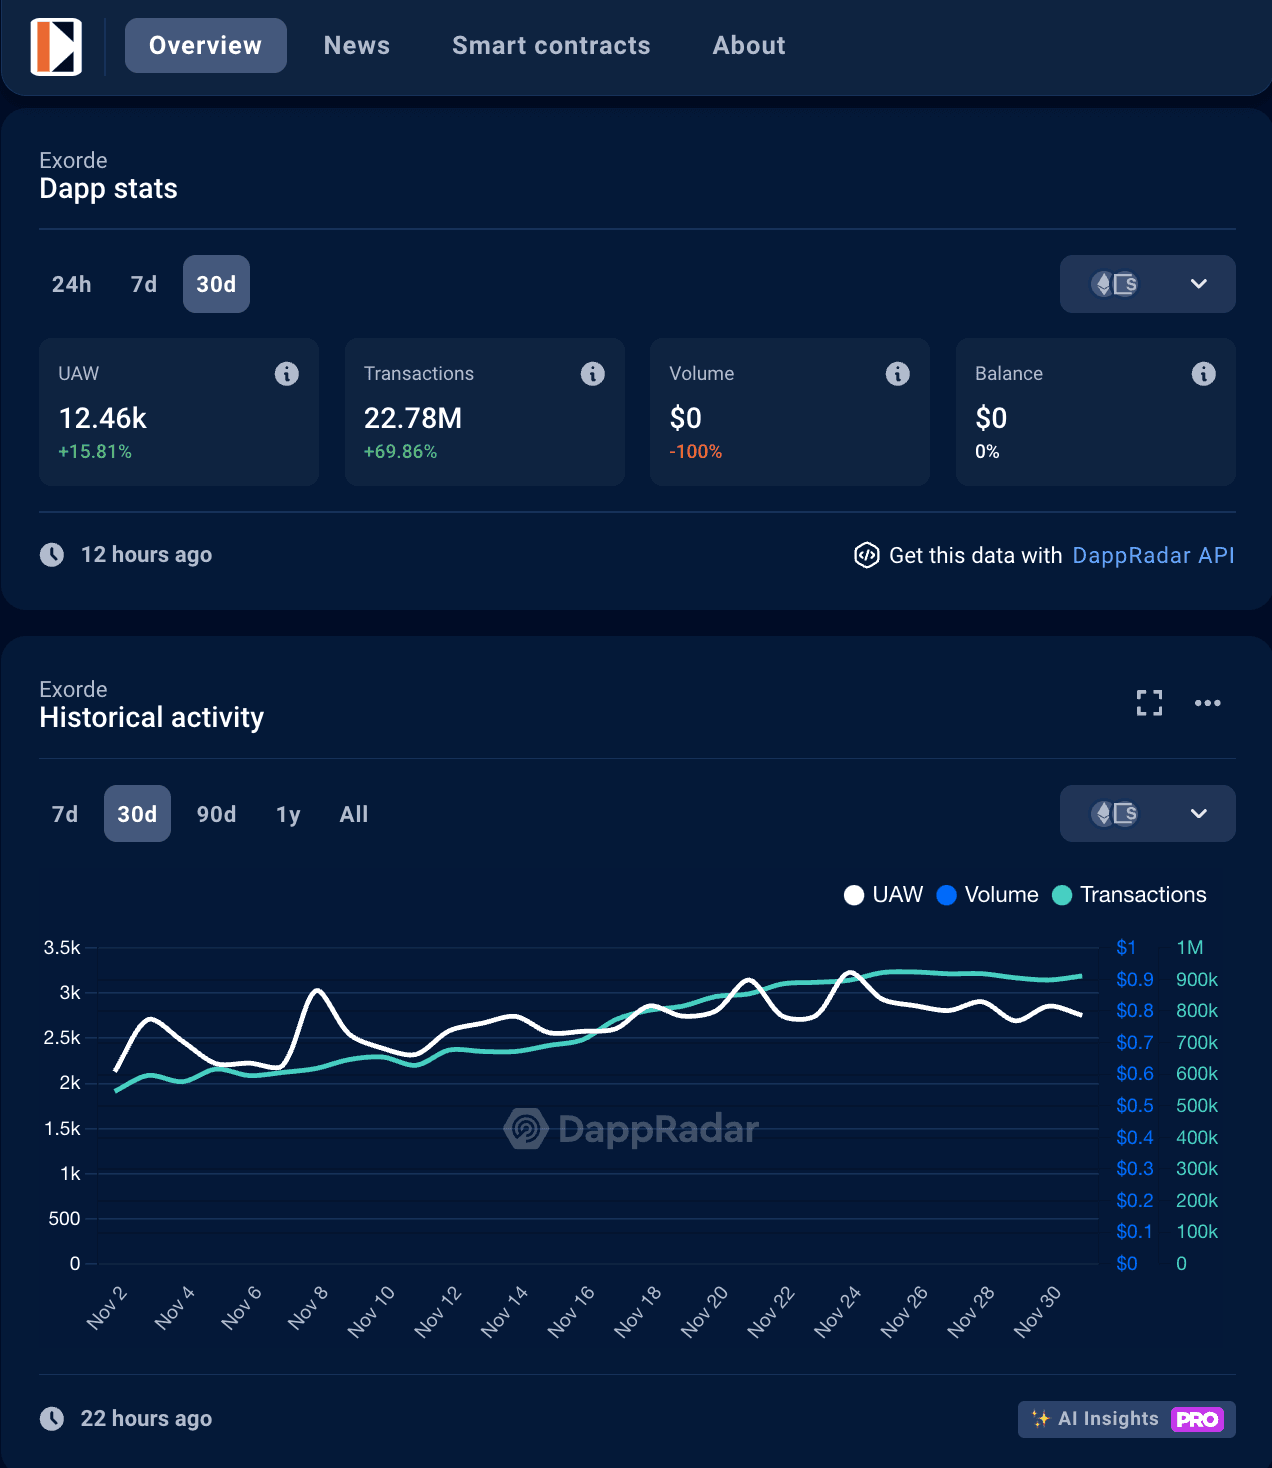Click the UAW info icon
Image resolution: width=1272 pixels, height=1468 pixels.
click(287, 374)
